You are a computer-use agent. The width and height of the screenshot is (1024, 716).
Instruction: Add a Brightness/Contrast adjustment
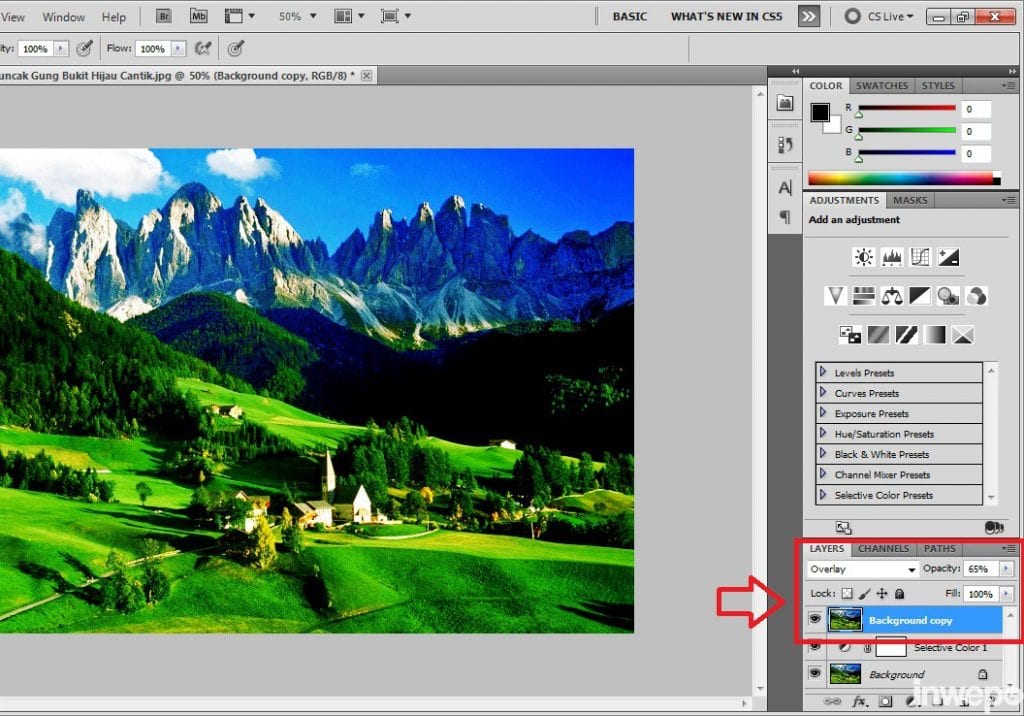click(x=864, y=257)
